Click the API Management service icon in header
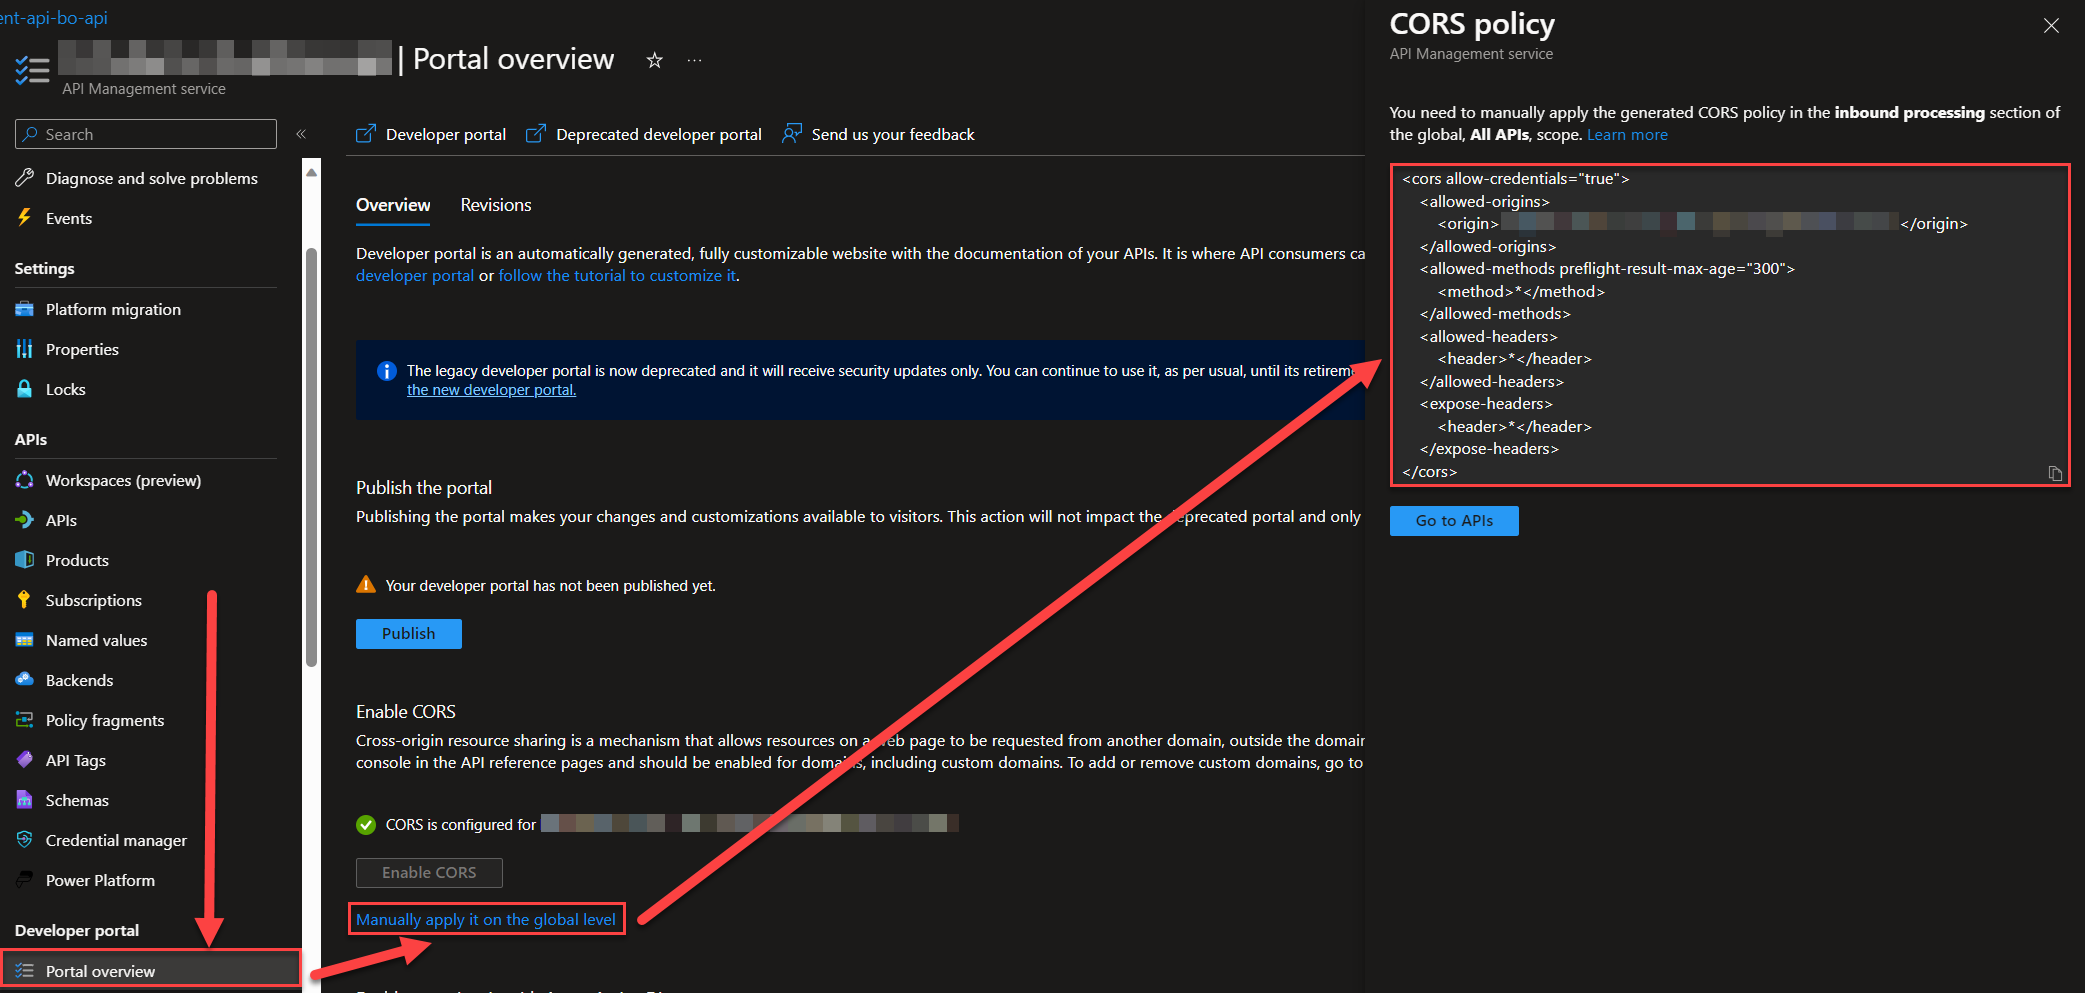The height and width of the screenshot is (993, 2085). pyautogui.click(x=32, y=70)
